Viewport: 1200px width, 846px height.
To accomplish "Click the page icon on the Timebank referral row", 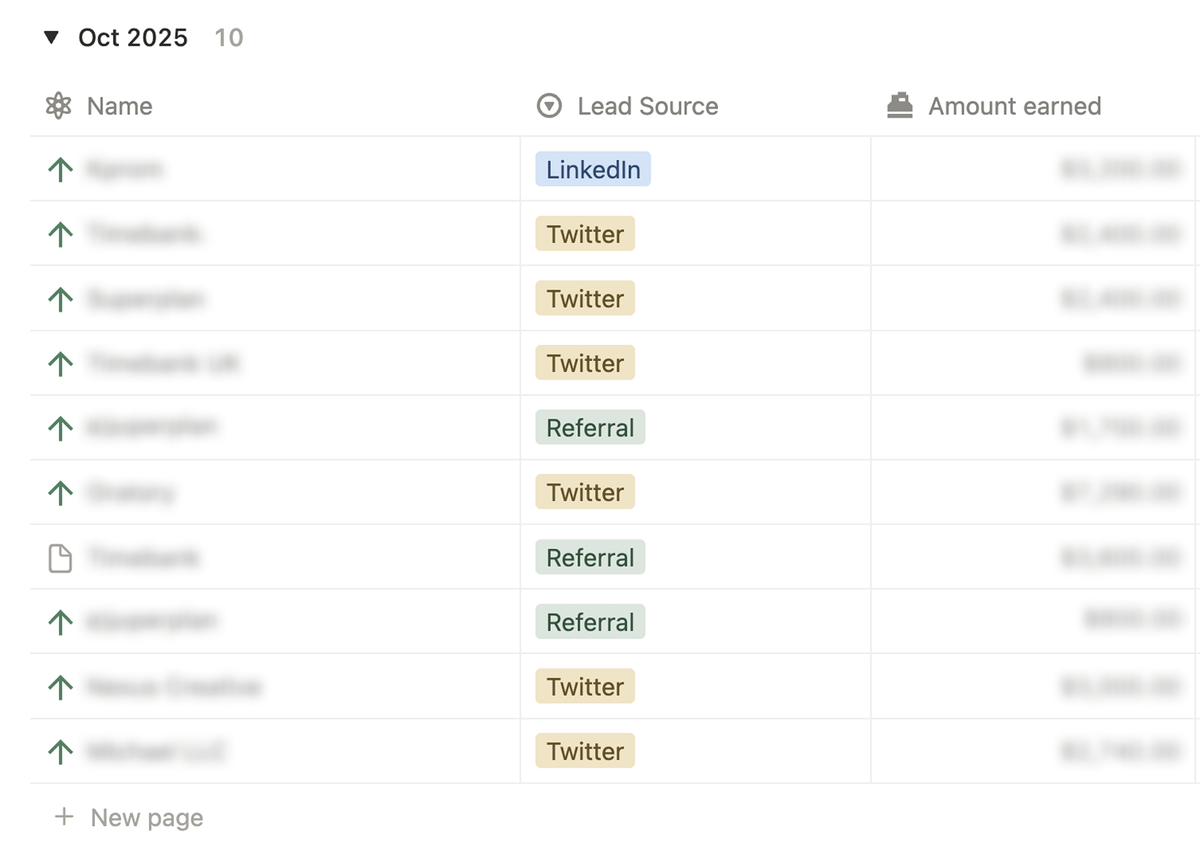I will point(60,557).
